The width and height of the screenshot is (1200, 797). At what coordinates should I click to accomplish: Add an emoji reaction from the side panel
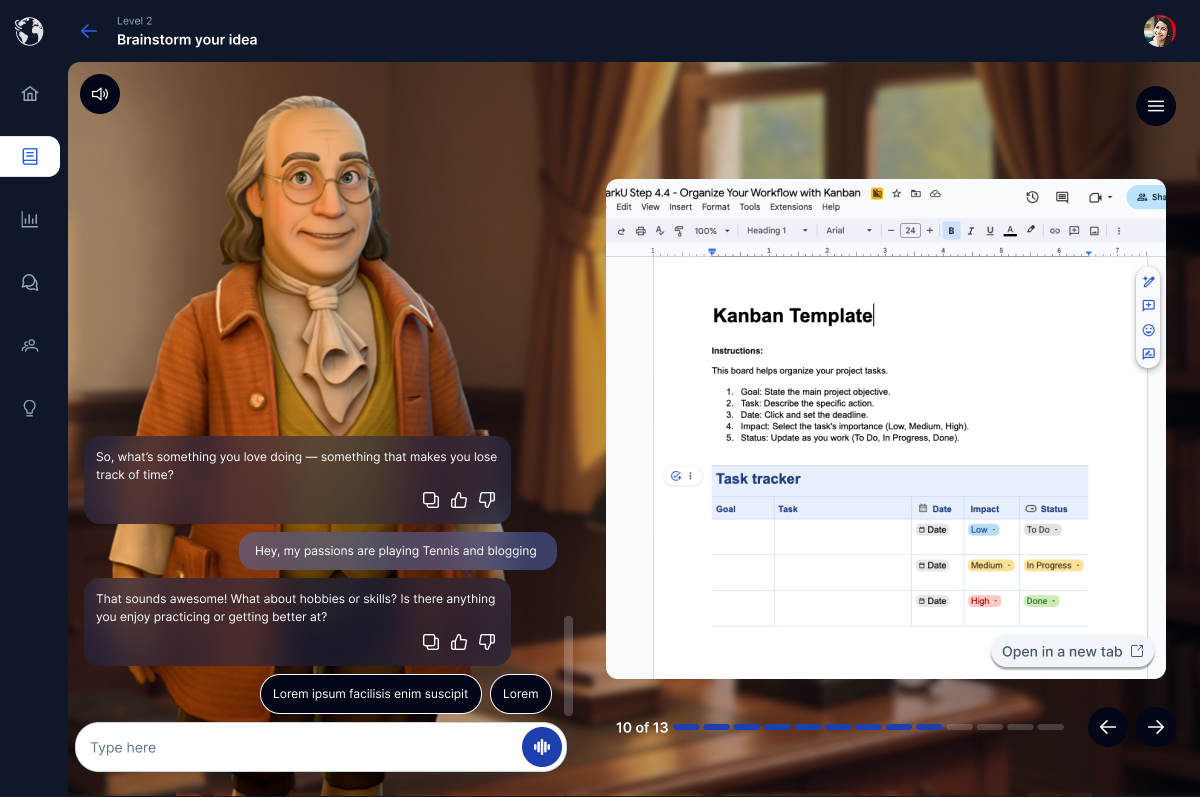click(x=1149, y=330)
